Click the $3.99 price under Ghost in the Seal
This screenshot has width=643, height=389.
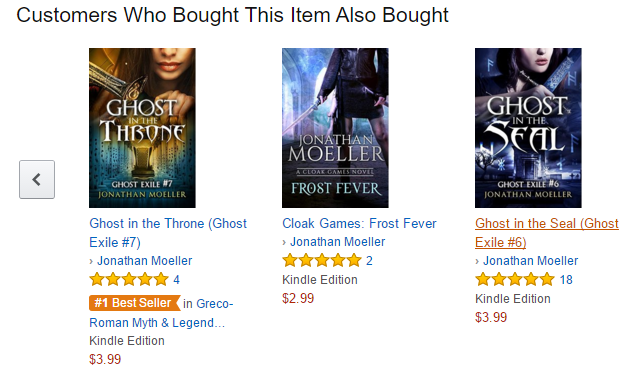pyautogui.click(x=491, y=317)
